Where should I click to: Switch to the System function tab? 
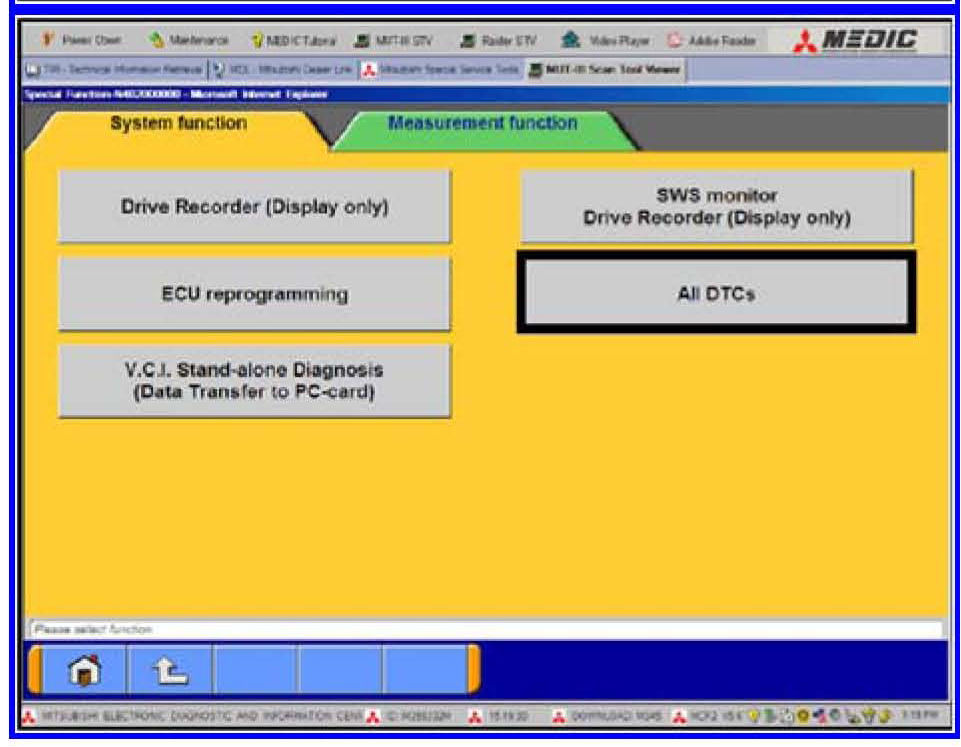point(179,124)
